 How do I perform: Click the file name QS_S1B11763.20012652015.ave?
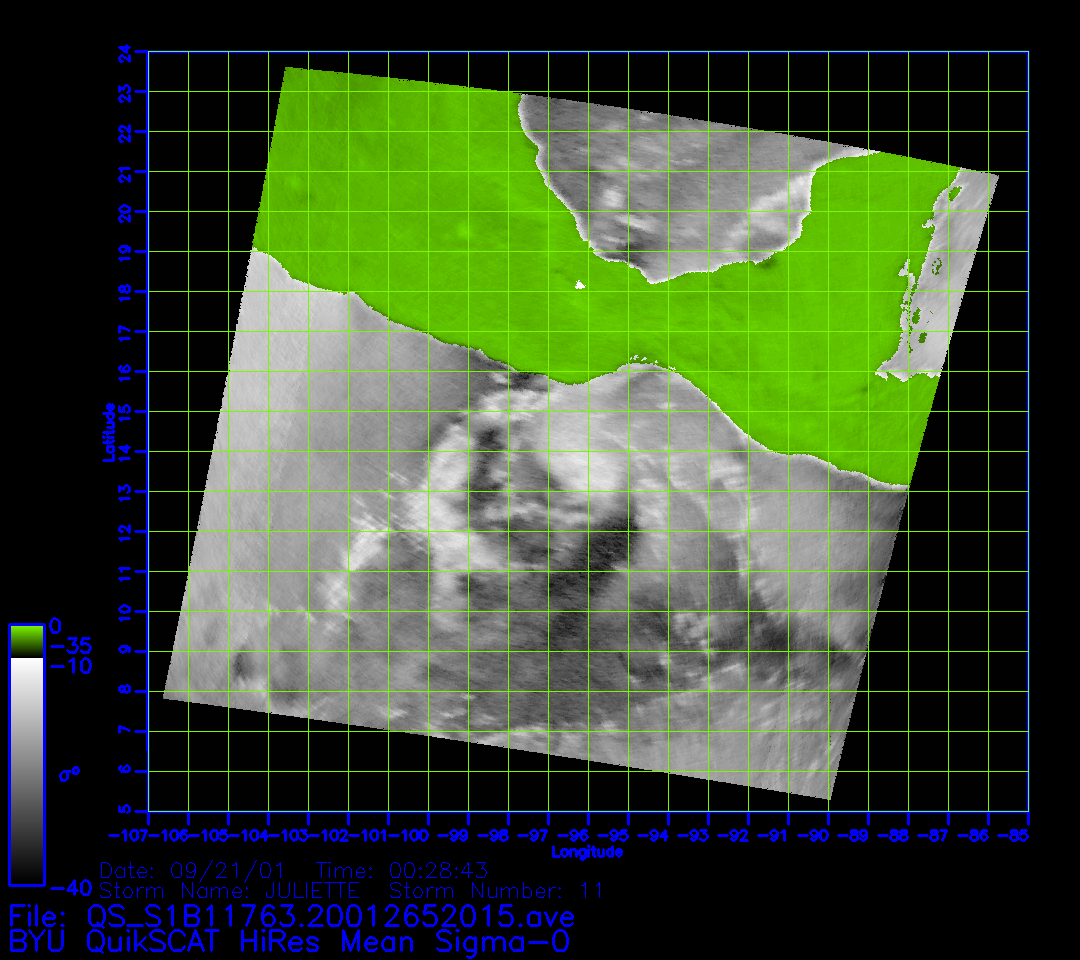pyautogui.click(x=330, y=916)
